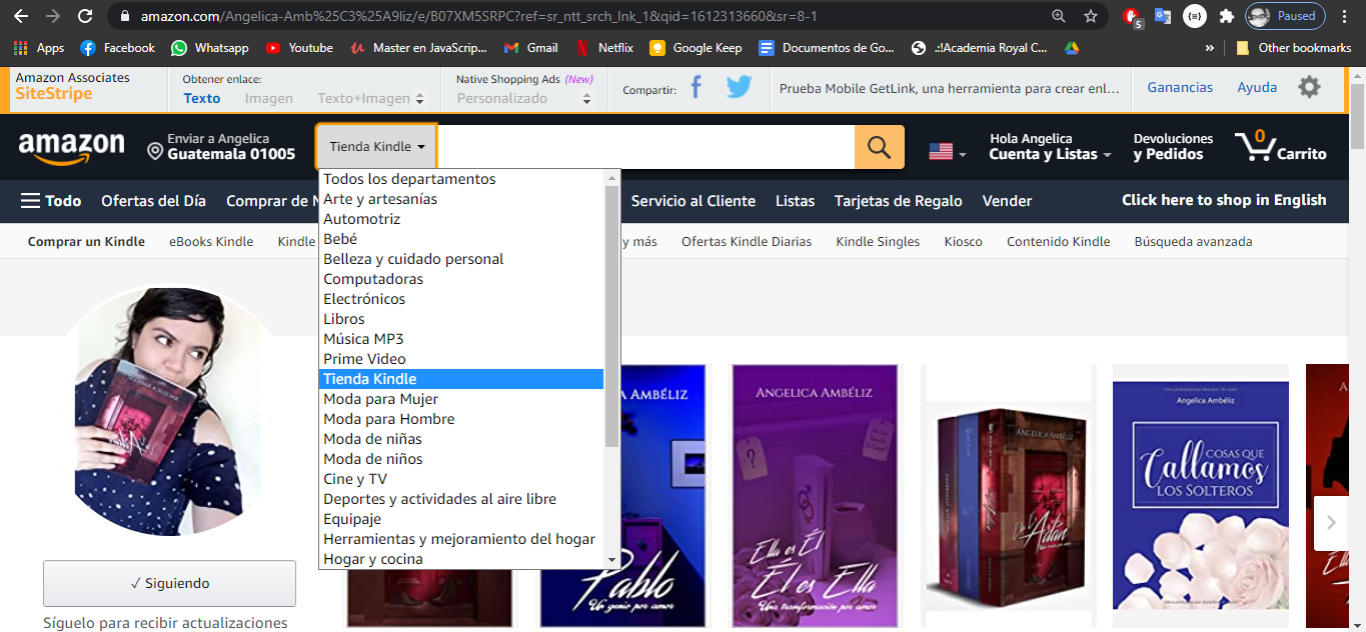Image resolution: width=1366 pixels, height=632 pixels.
Task: Select Libros in department list
Action: pyautogui.click(x=461, y=319)
